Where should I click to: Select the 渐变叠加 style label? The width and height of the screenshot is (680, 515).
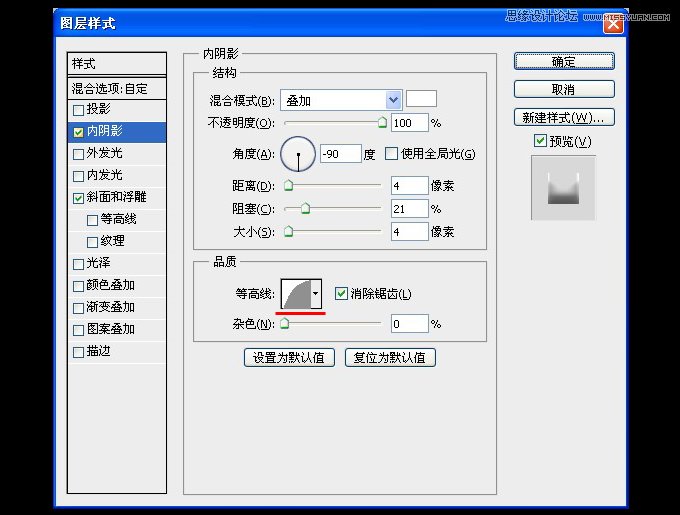[111, 307]
